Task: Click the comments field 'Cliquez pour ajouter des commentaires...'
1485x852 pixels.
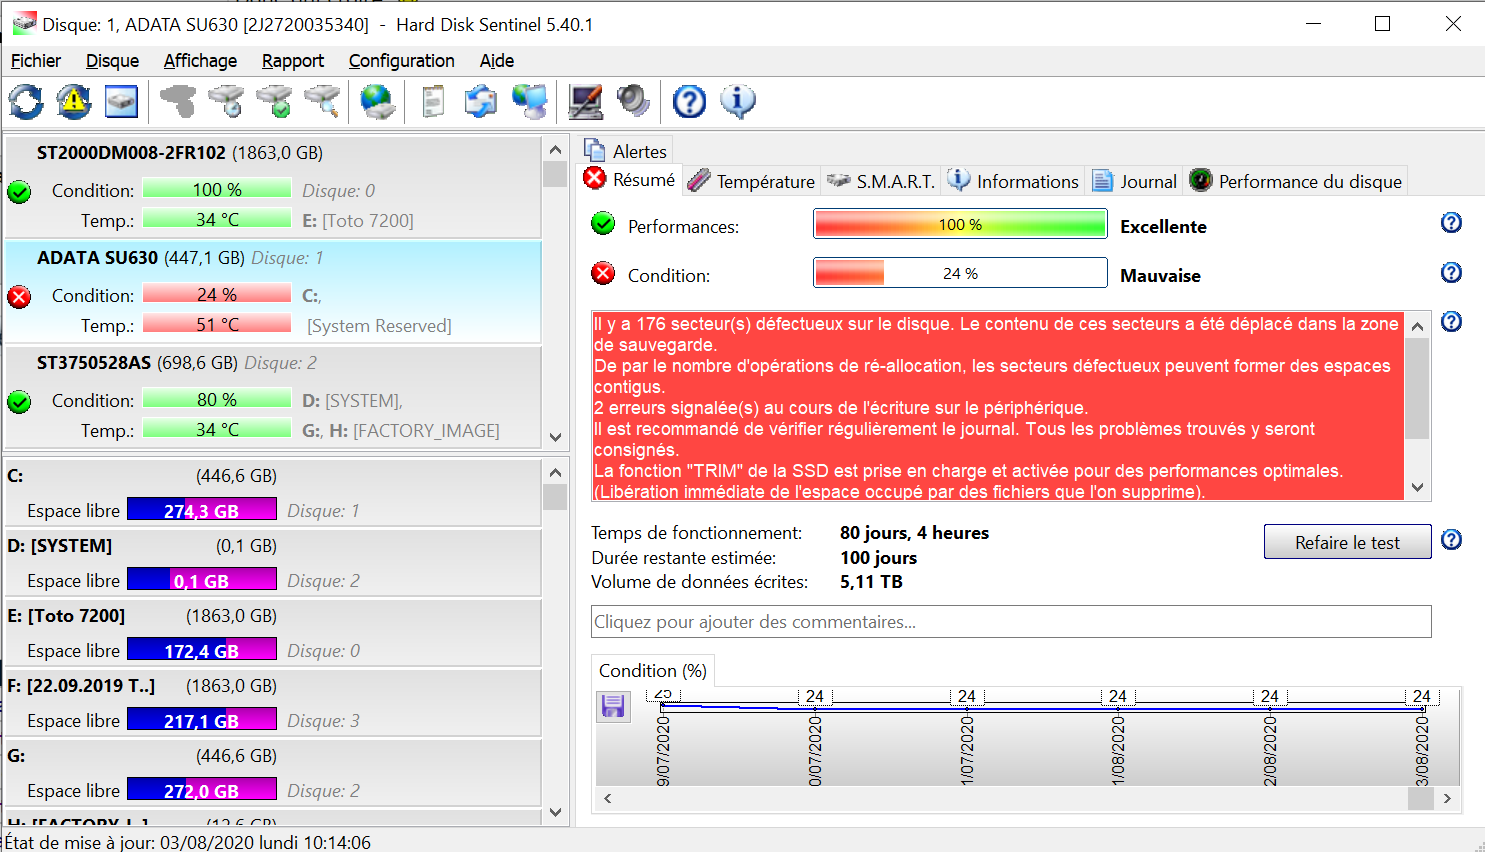Action: pyautogui.click(x=1011, y=622)
